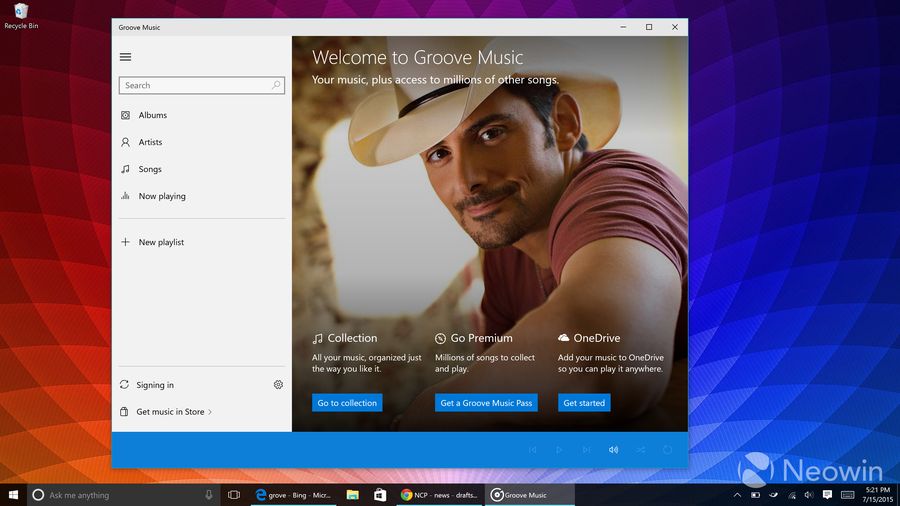Click the Go Premium heading text

(x=482, y=338)
